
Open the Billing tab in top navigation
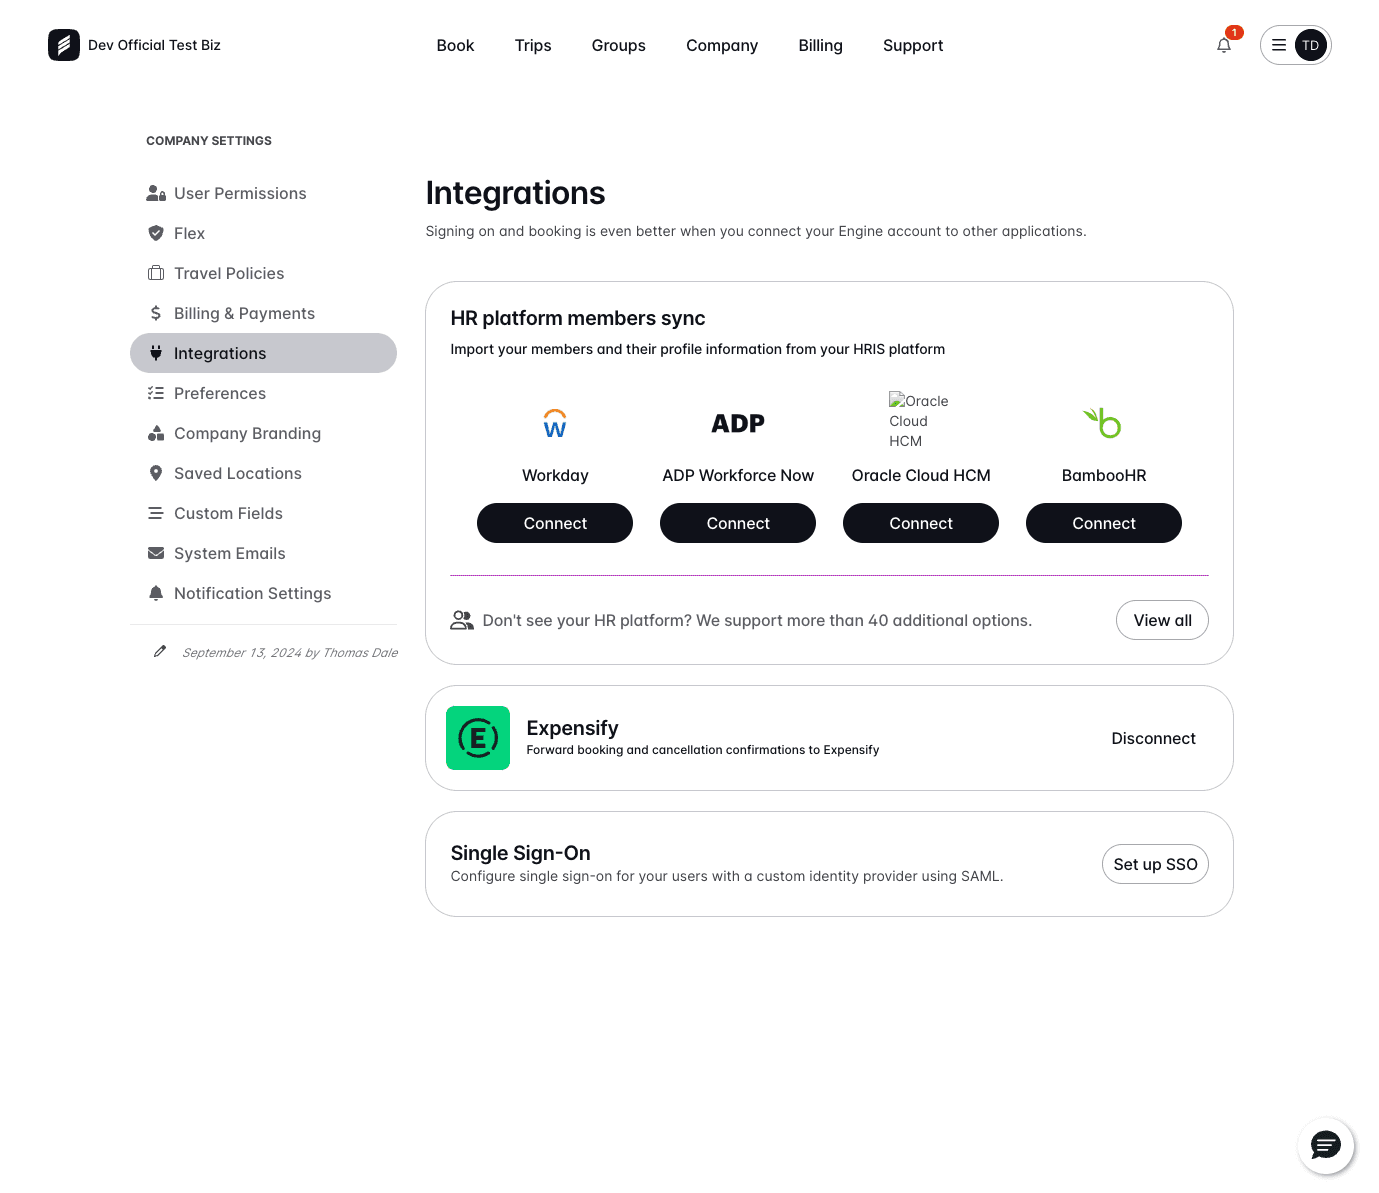tap(820, 45)
